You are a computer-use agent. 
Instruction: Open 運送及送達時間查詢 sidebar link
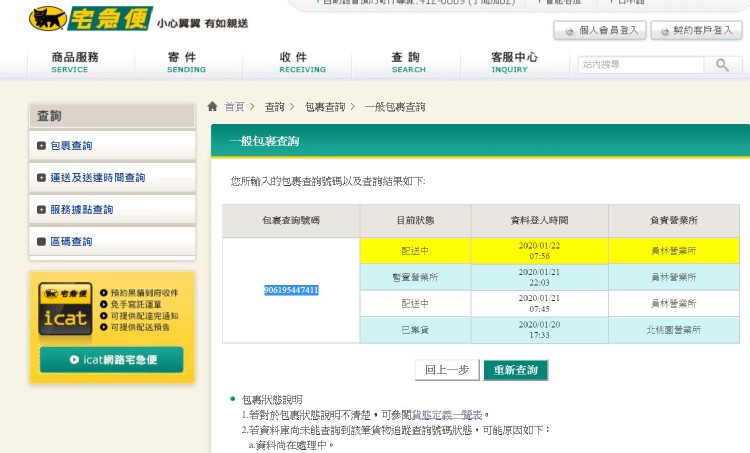98,177
